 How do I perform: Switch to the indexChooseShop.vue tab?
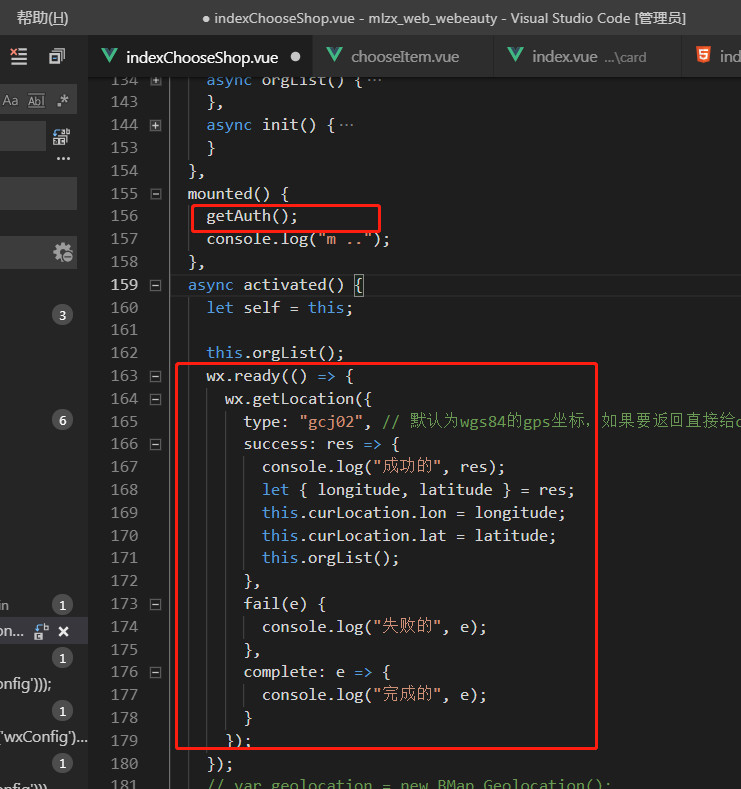[x=201, y=57]
